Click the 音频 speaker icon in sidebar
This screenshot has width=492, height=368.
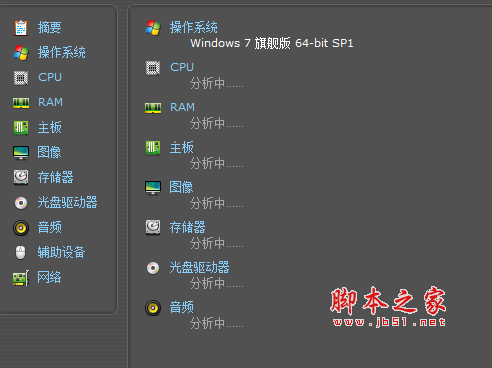21,228
